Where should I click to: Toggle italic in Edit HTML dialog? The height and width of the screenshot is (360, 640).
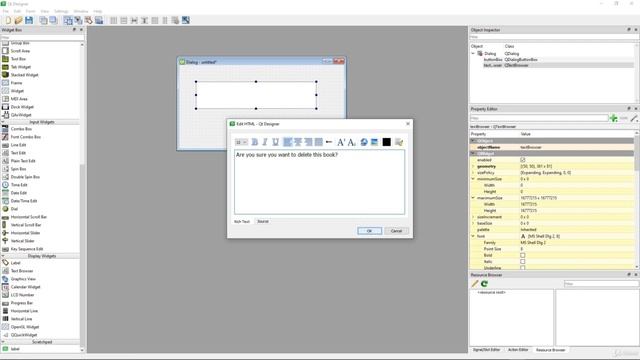(264, 142)
